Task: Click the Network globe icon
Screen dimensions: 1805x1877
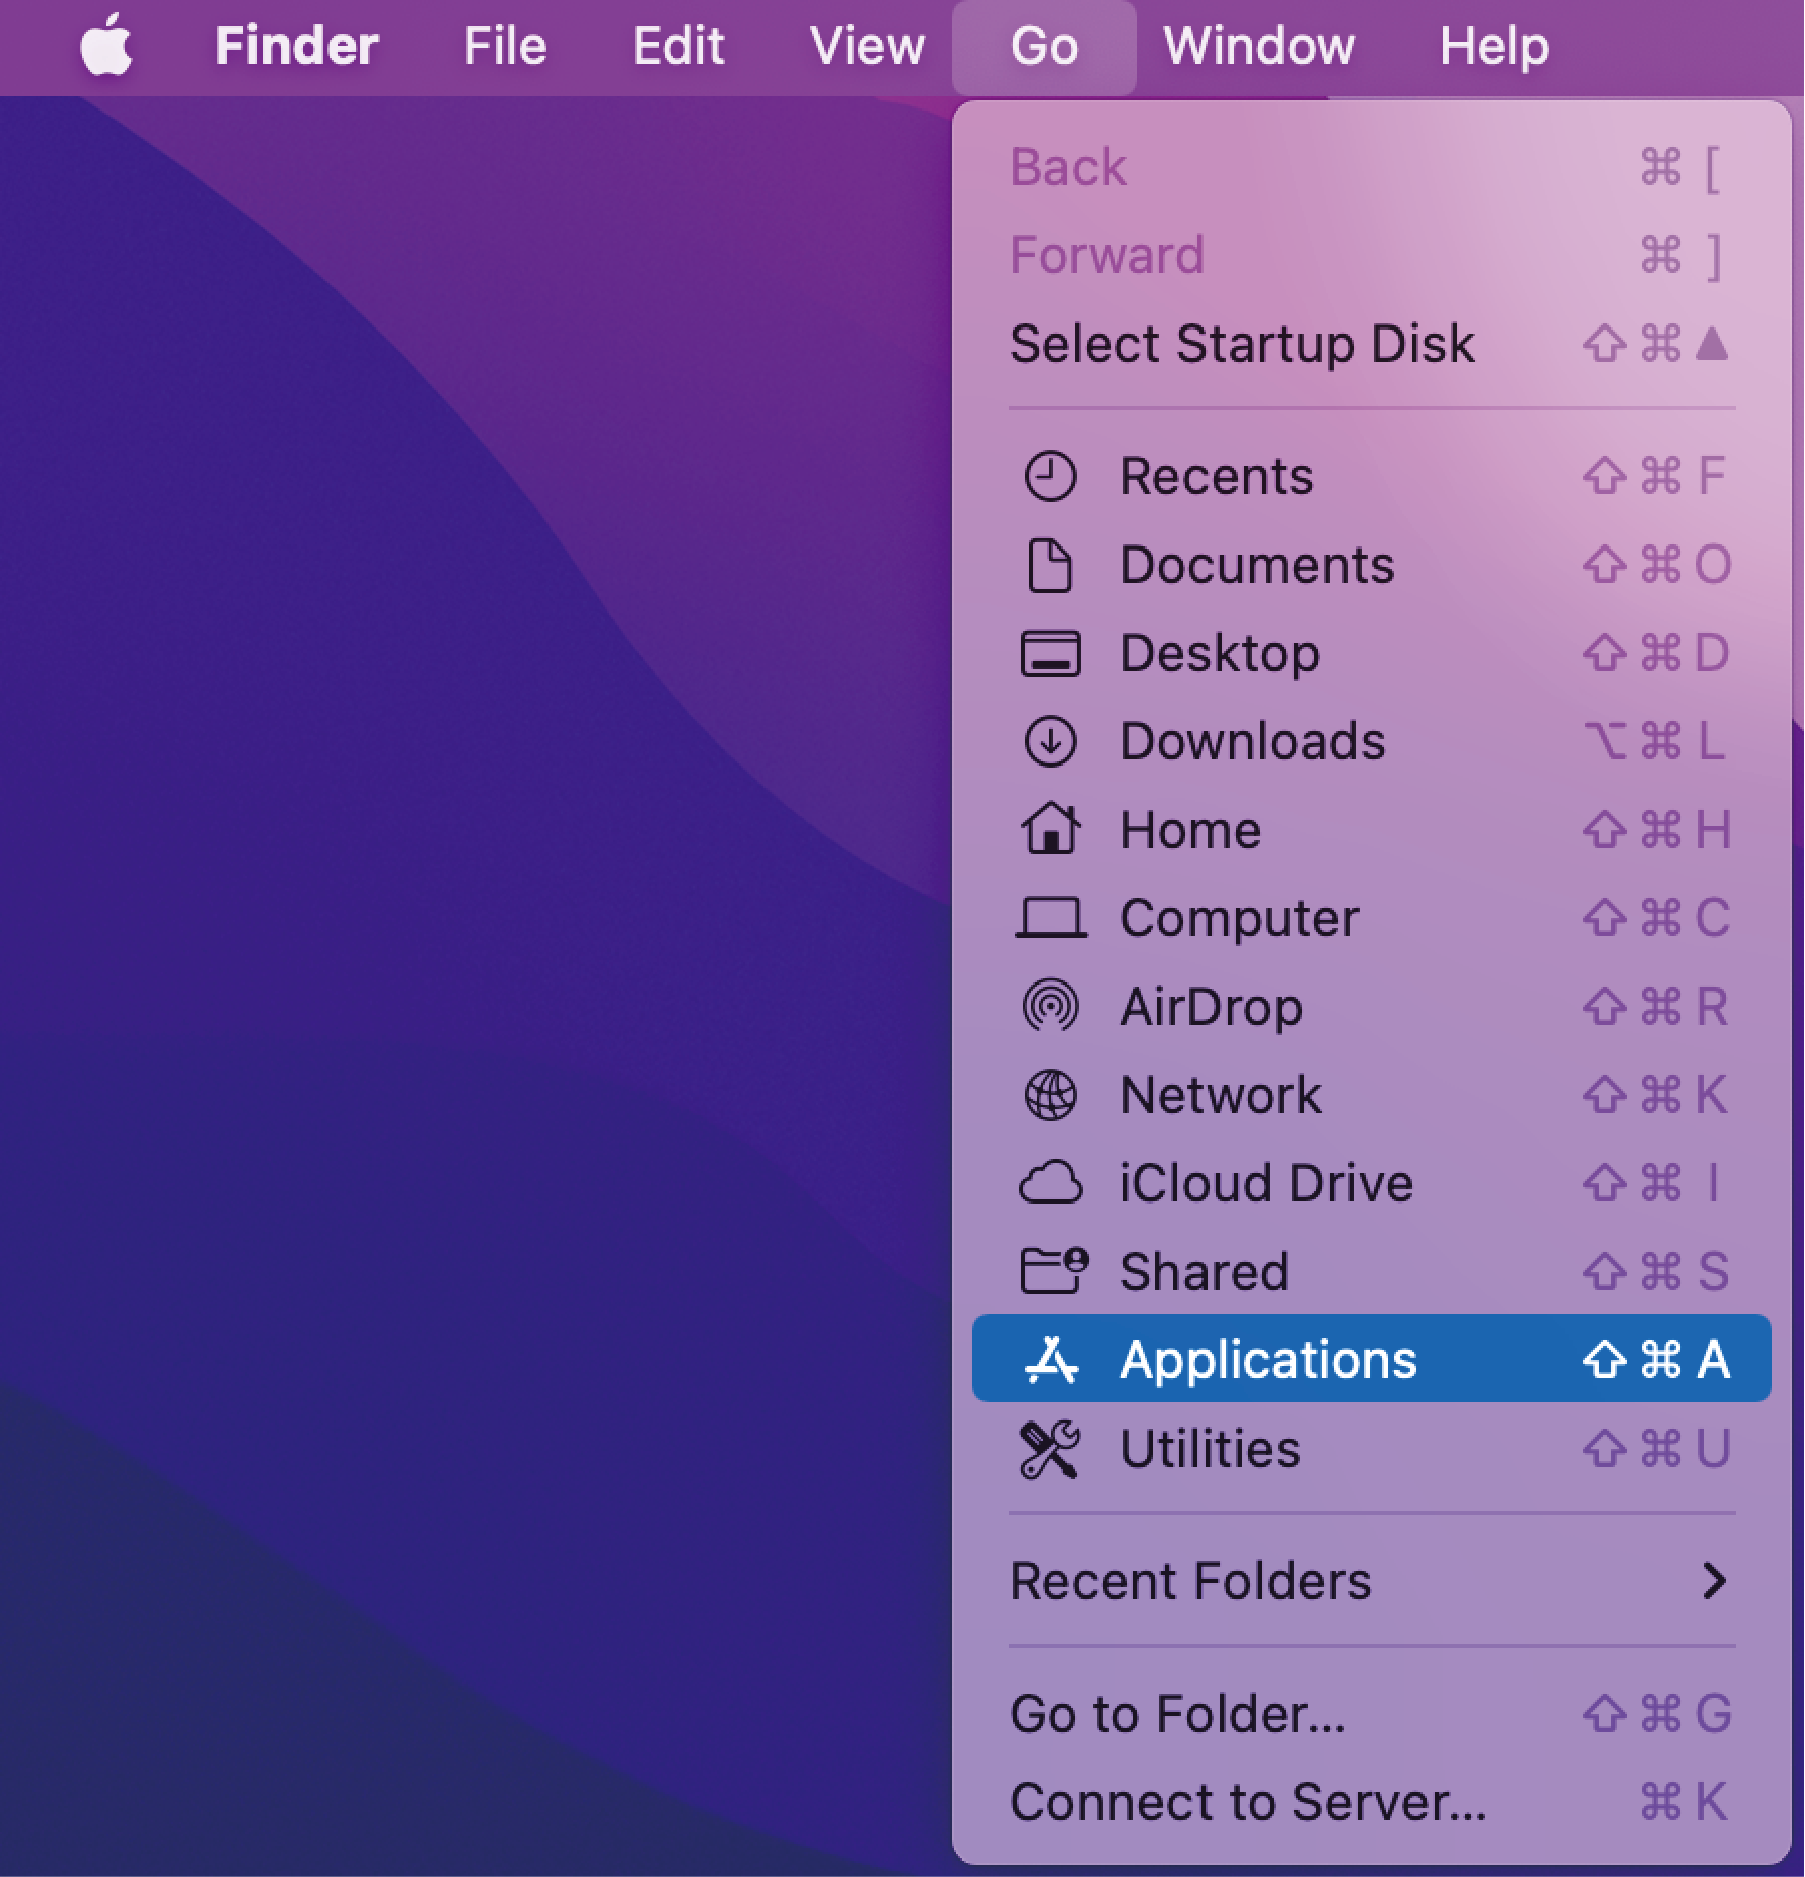Action: 1050,1095
